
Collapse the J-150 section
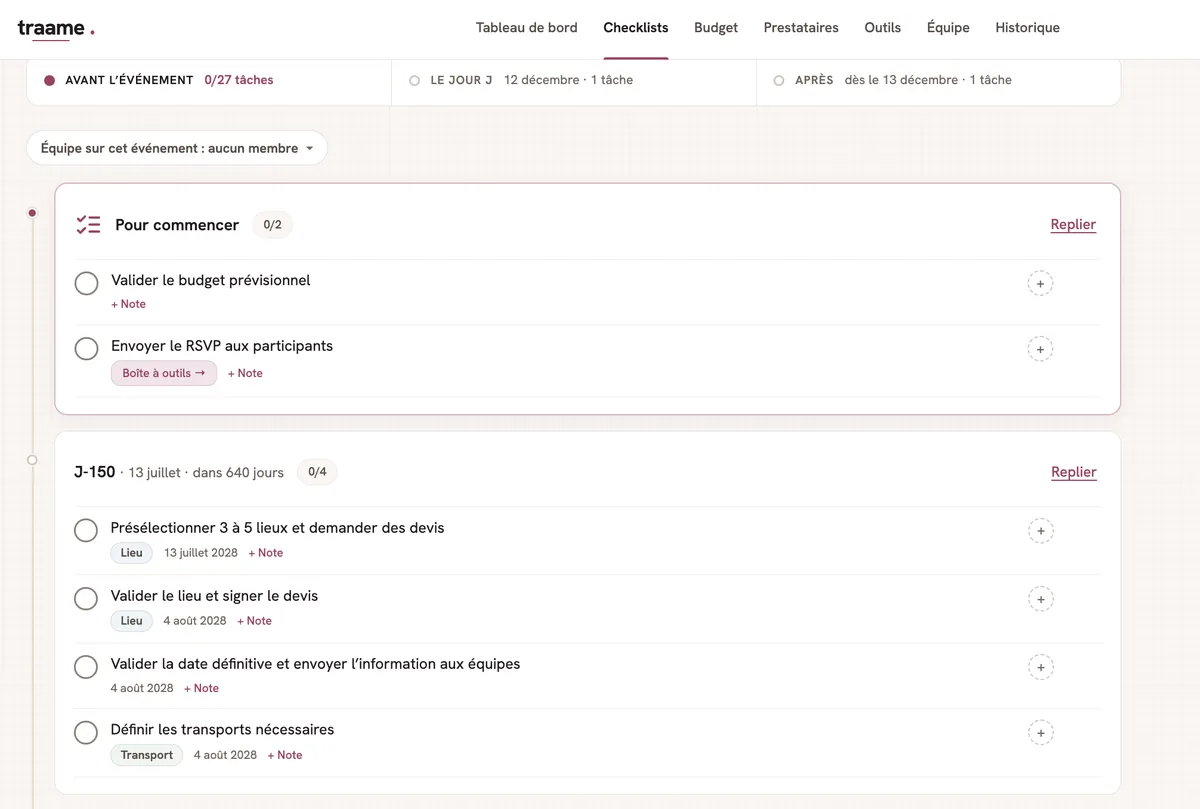click(x=1074, y=472)
